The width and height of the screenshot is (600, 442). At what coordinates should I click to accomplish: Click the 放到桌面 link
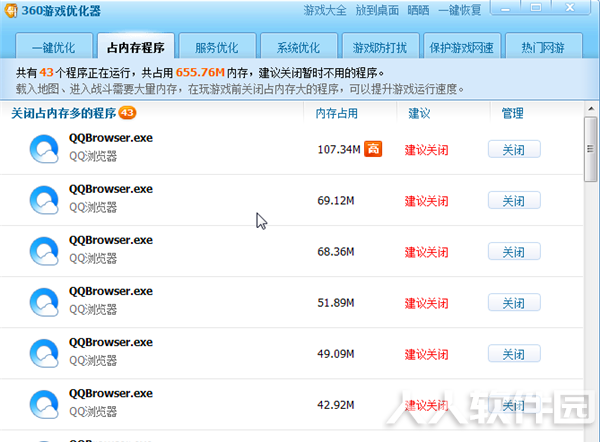[x=377, y=10]
